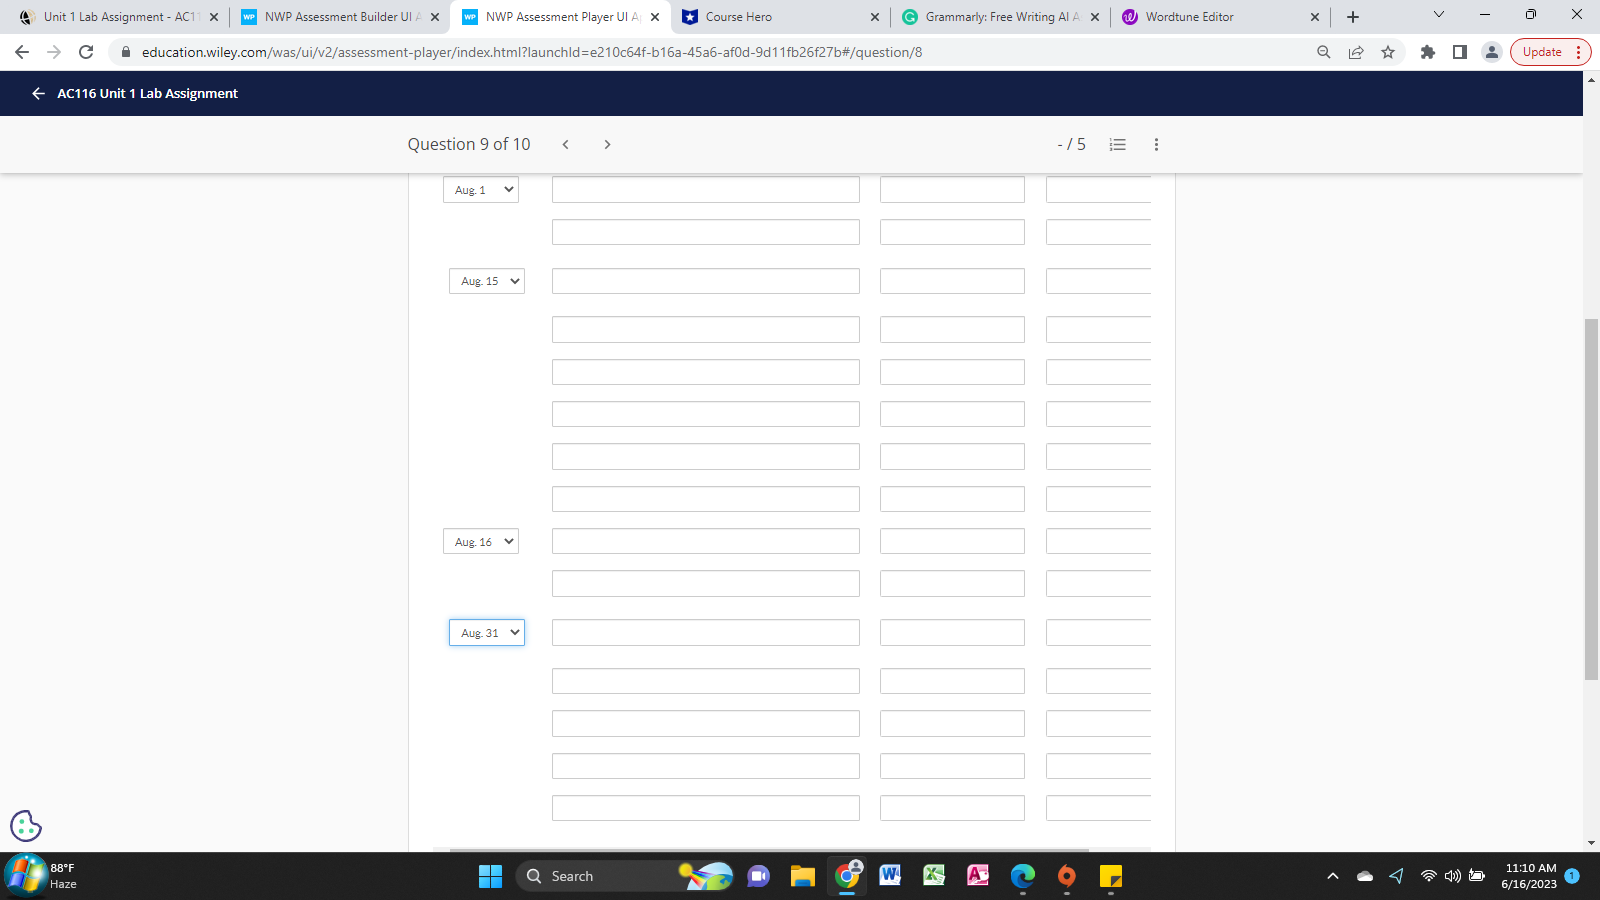Expand the Aug. 15 date dropdown
The width and height of the screenshot is (1600, 900).
(487, 281)
